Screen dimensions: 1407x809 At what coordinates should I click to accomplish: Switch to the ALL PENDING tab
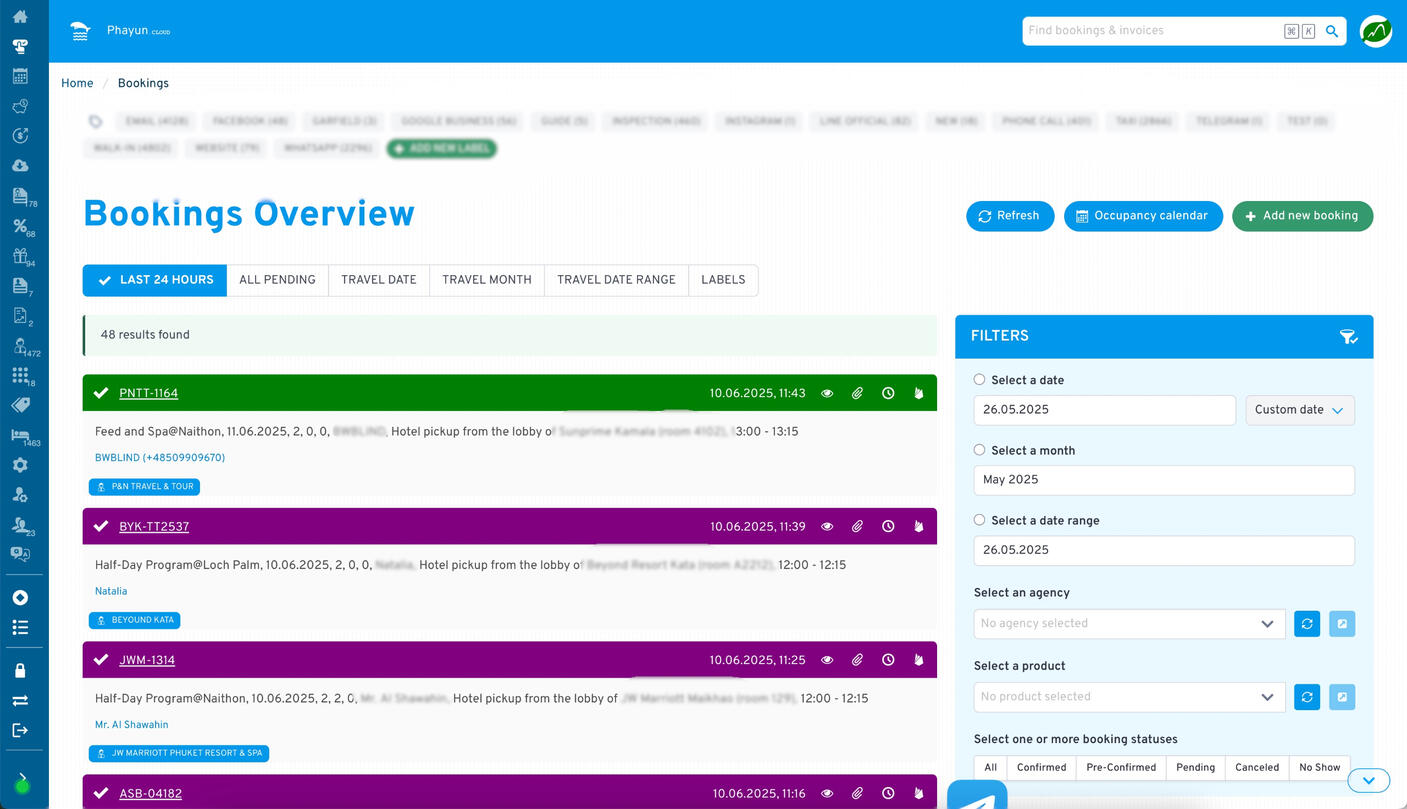(x=277, y=280)
